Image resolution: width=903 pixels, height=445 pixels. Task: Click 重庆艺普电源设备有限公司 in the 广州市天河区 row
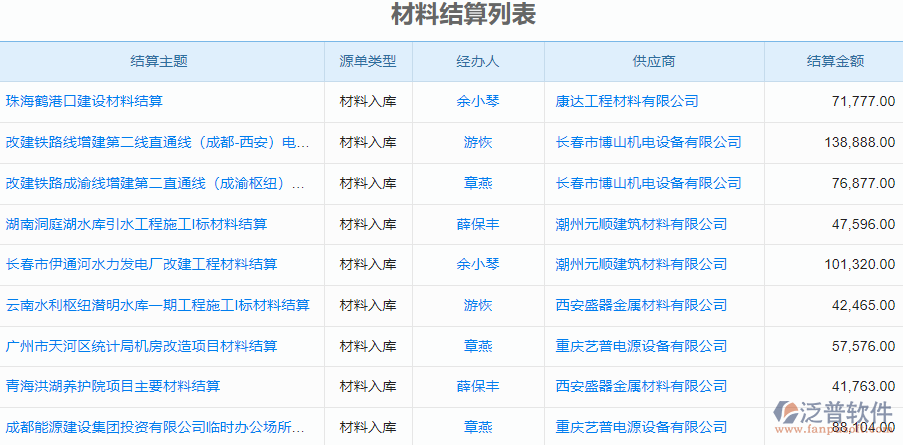coord(641,346)
